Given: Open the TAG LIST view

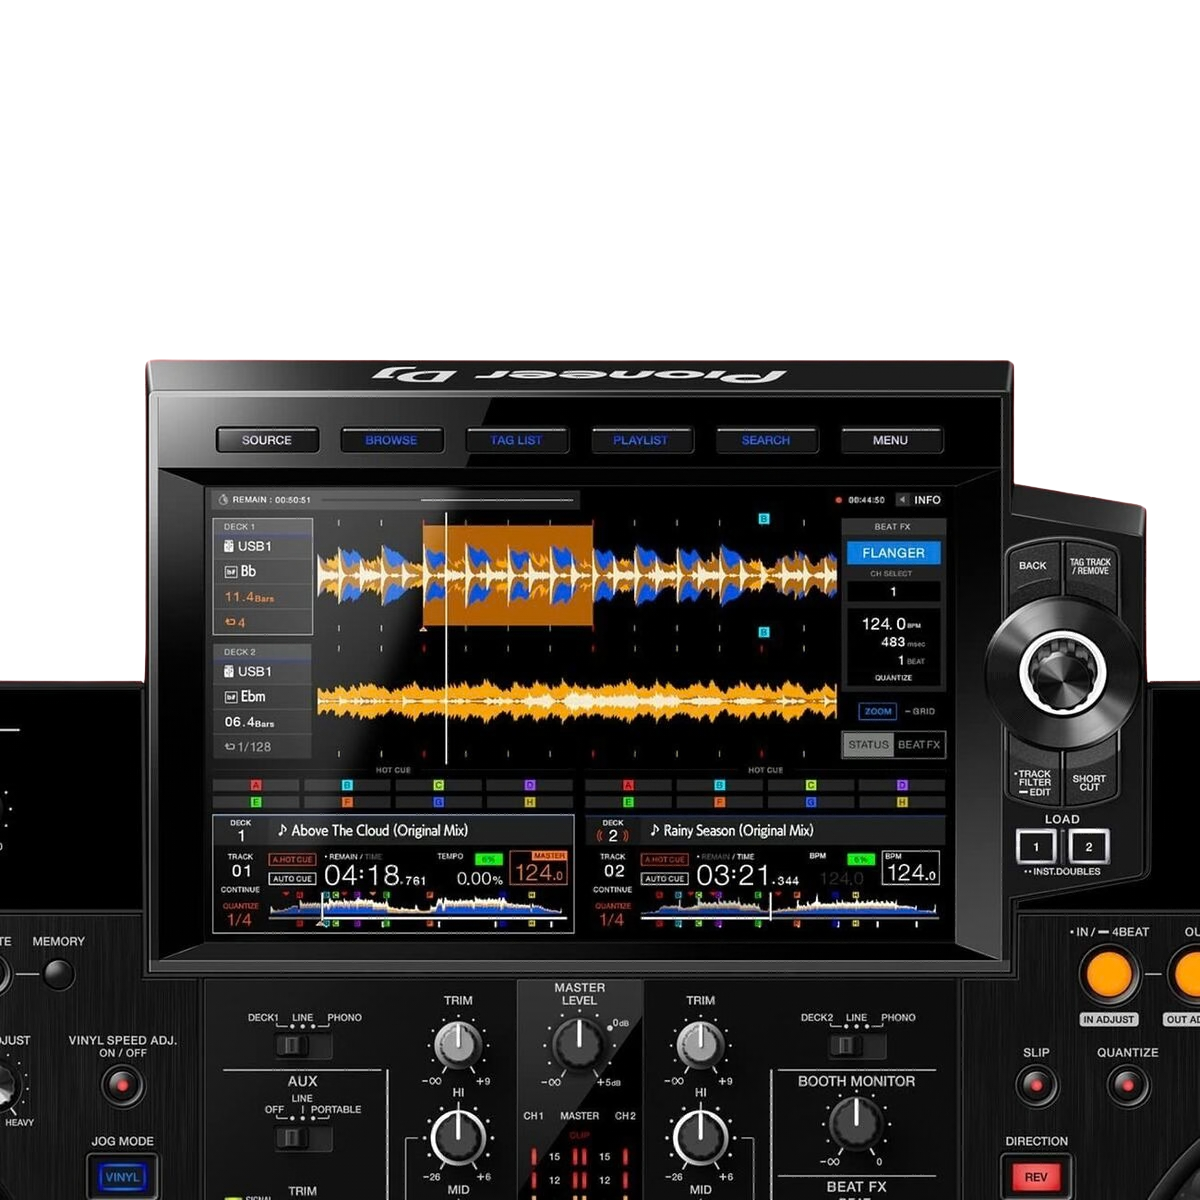Looking at the screenshot, I should coord(516,440).
